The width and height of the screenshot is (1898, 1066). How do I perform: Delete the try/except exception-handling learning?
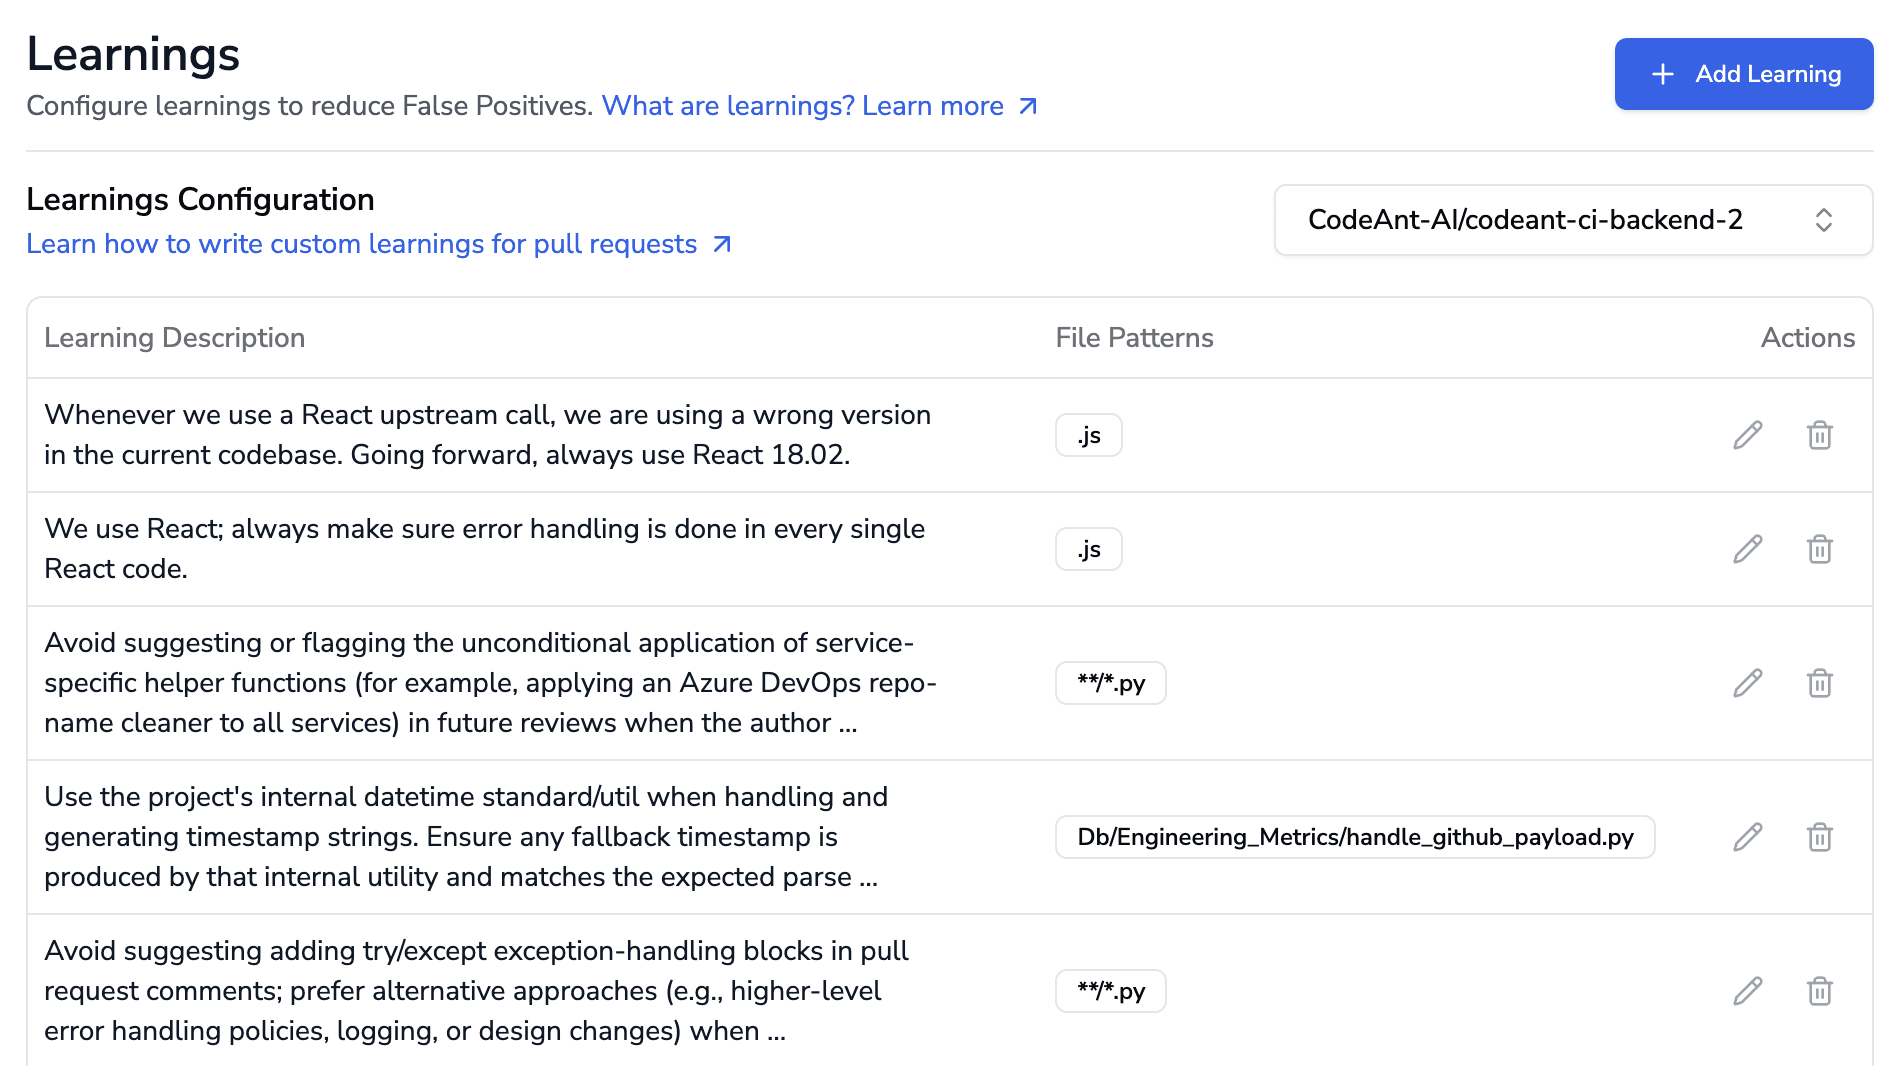click(x=1820, y=991)
